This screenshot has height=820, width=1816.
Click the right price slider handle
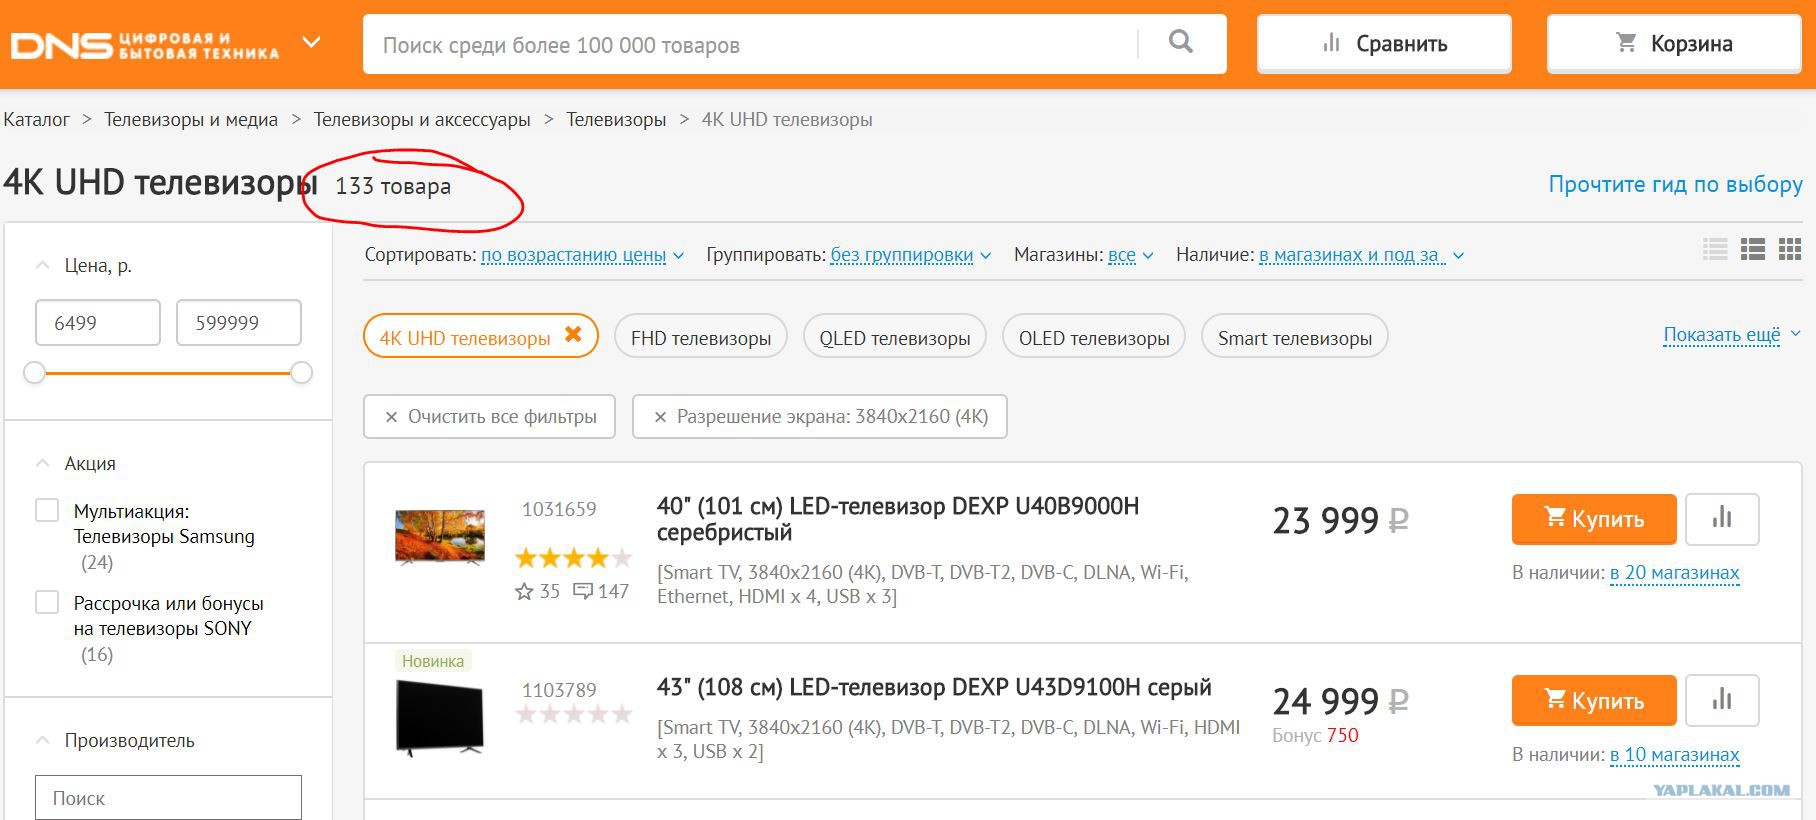point(301,373)
